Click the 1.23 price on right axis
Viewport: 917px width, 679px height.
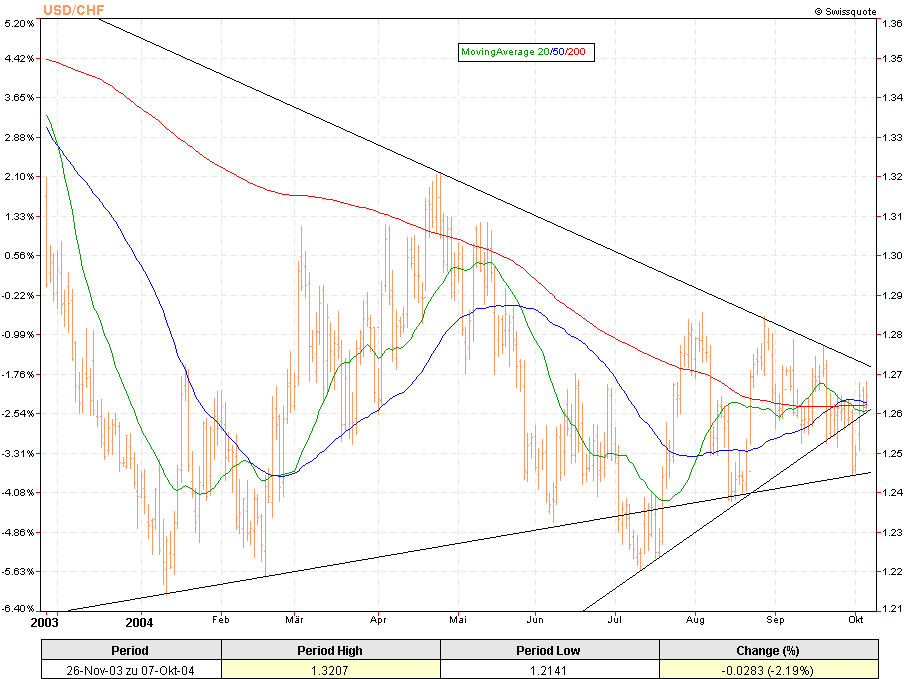point(892,532)
